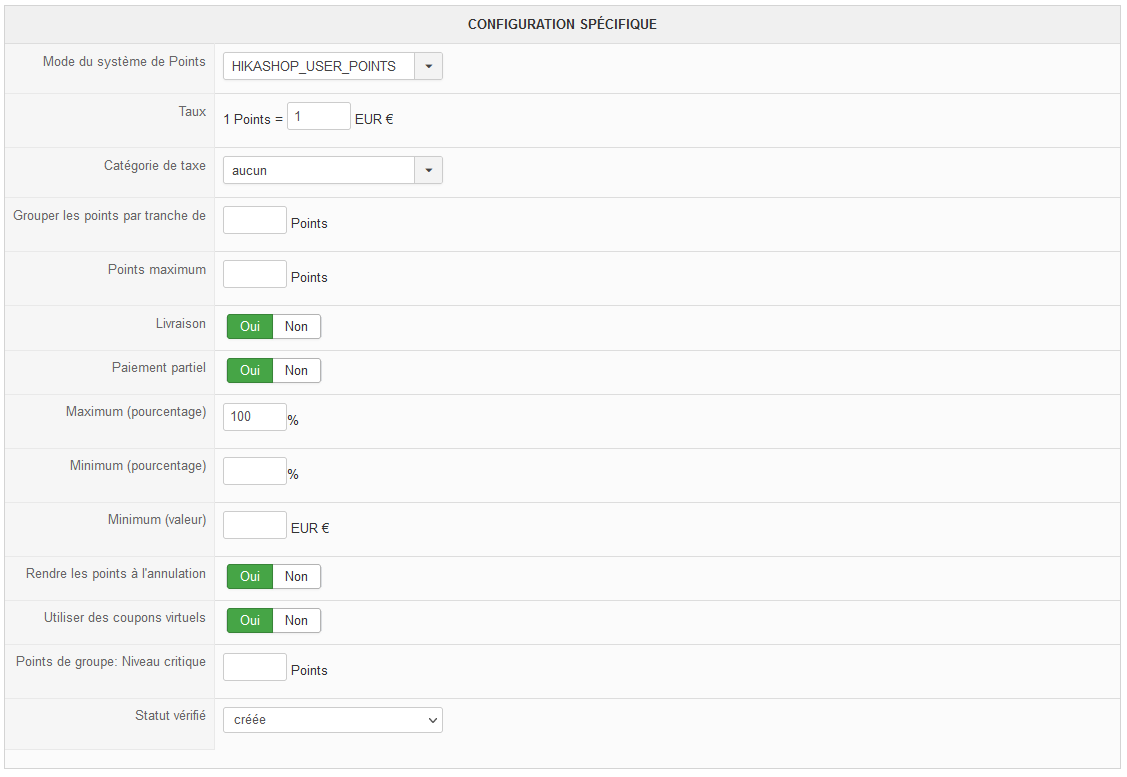Turn on Utiliser des coupons virtuels

[x=250, y=621]
